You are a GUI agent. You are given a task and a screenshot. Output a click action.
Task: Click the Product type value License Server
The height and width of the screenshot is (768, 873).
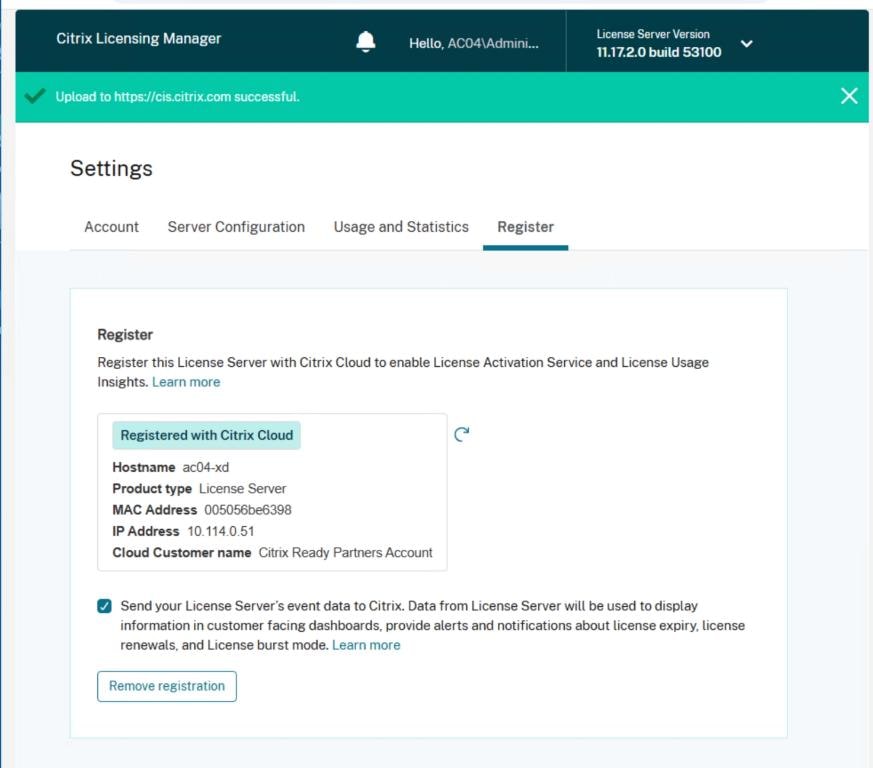[x=243, y=488]
